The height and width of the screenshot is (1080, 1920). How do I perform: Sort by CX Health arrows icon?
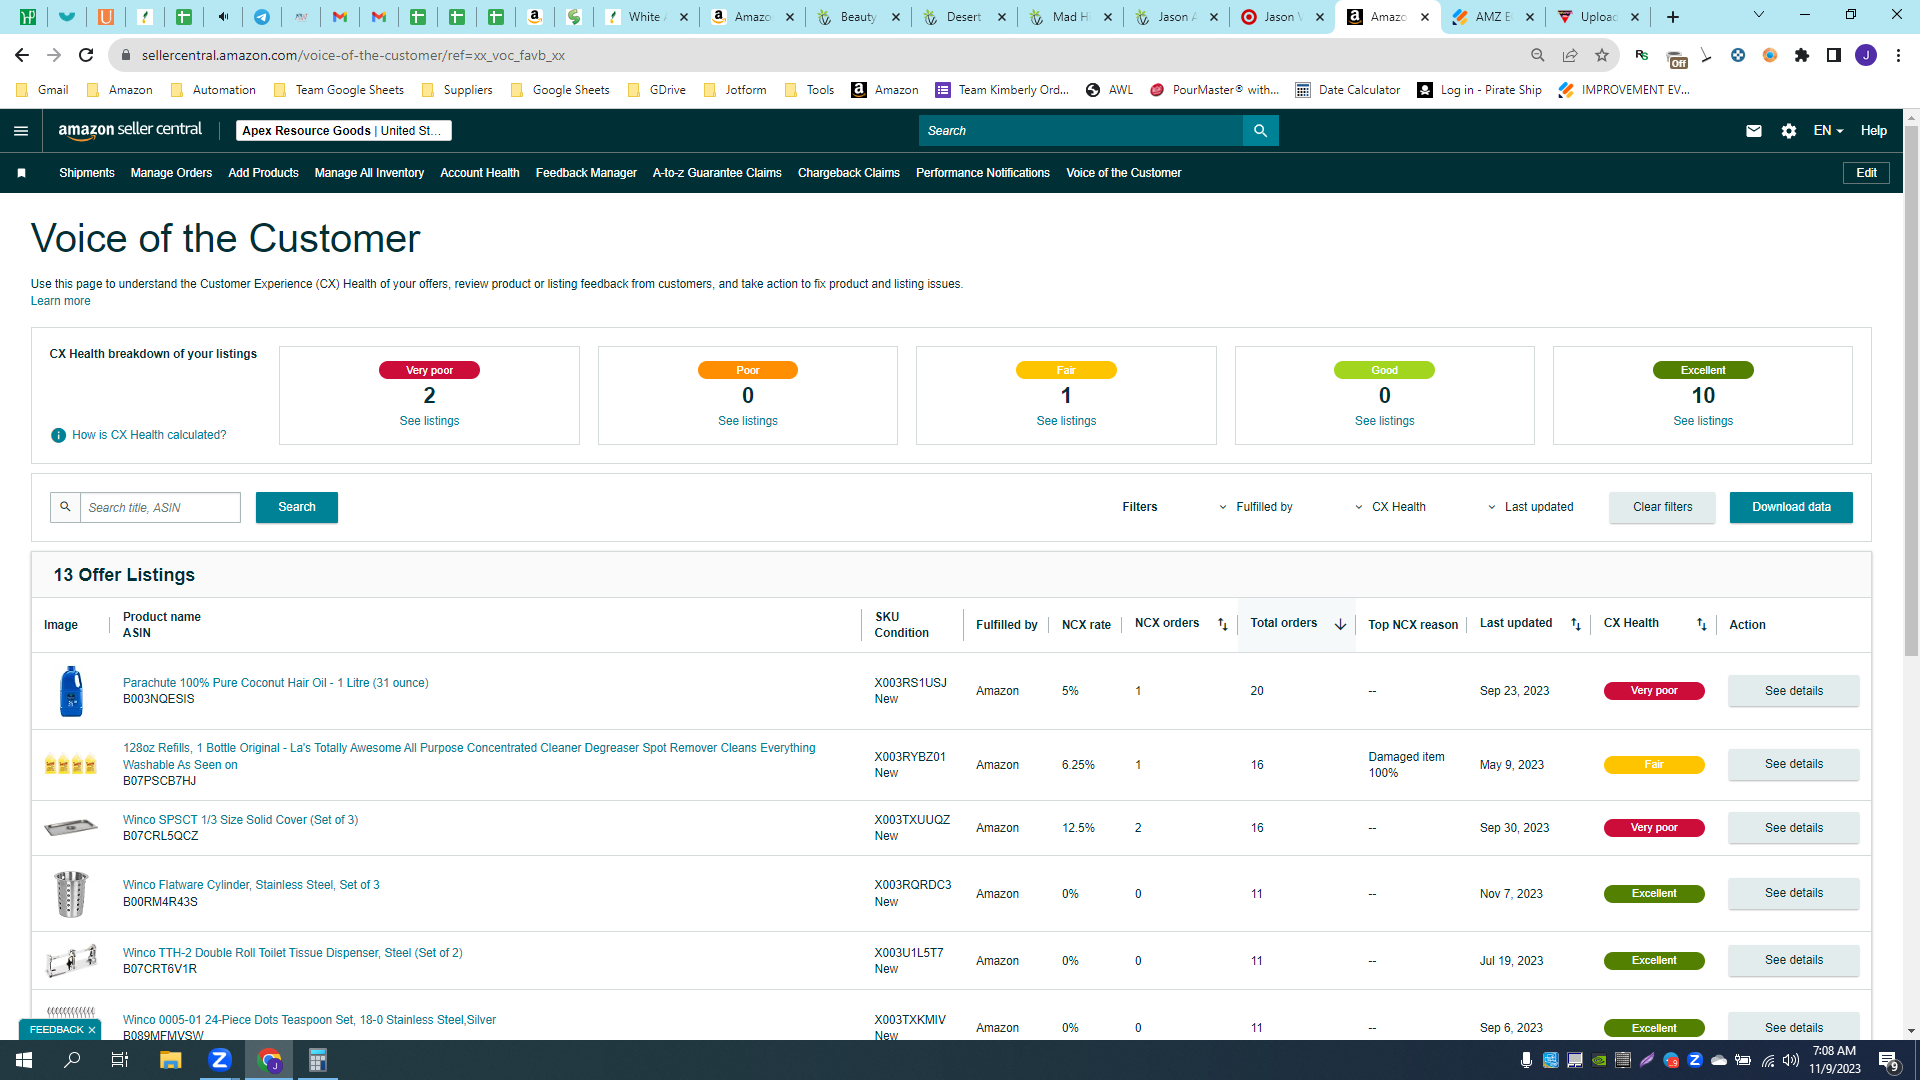pos(1701,624)
